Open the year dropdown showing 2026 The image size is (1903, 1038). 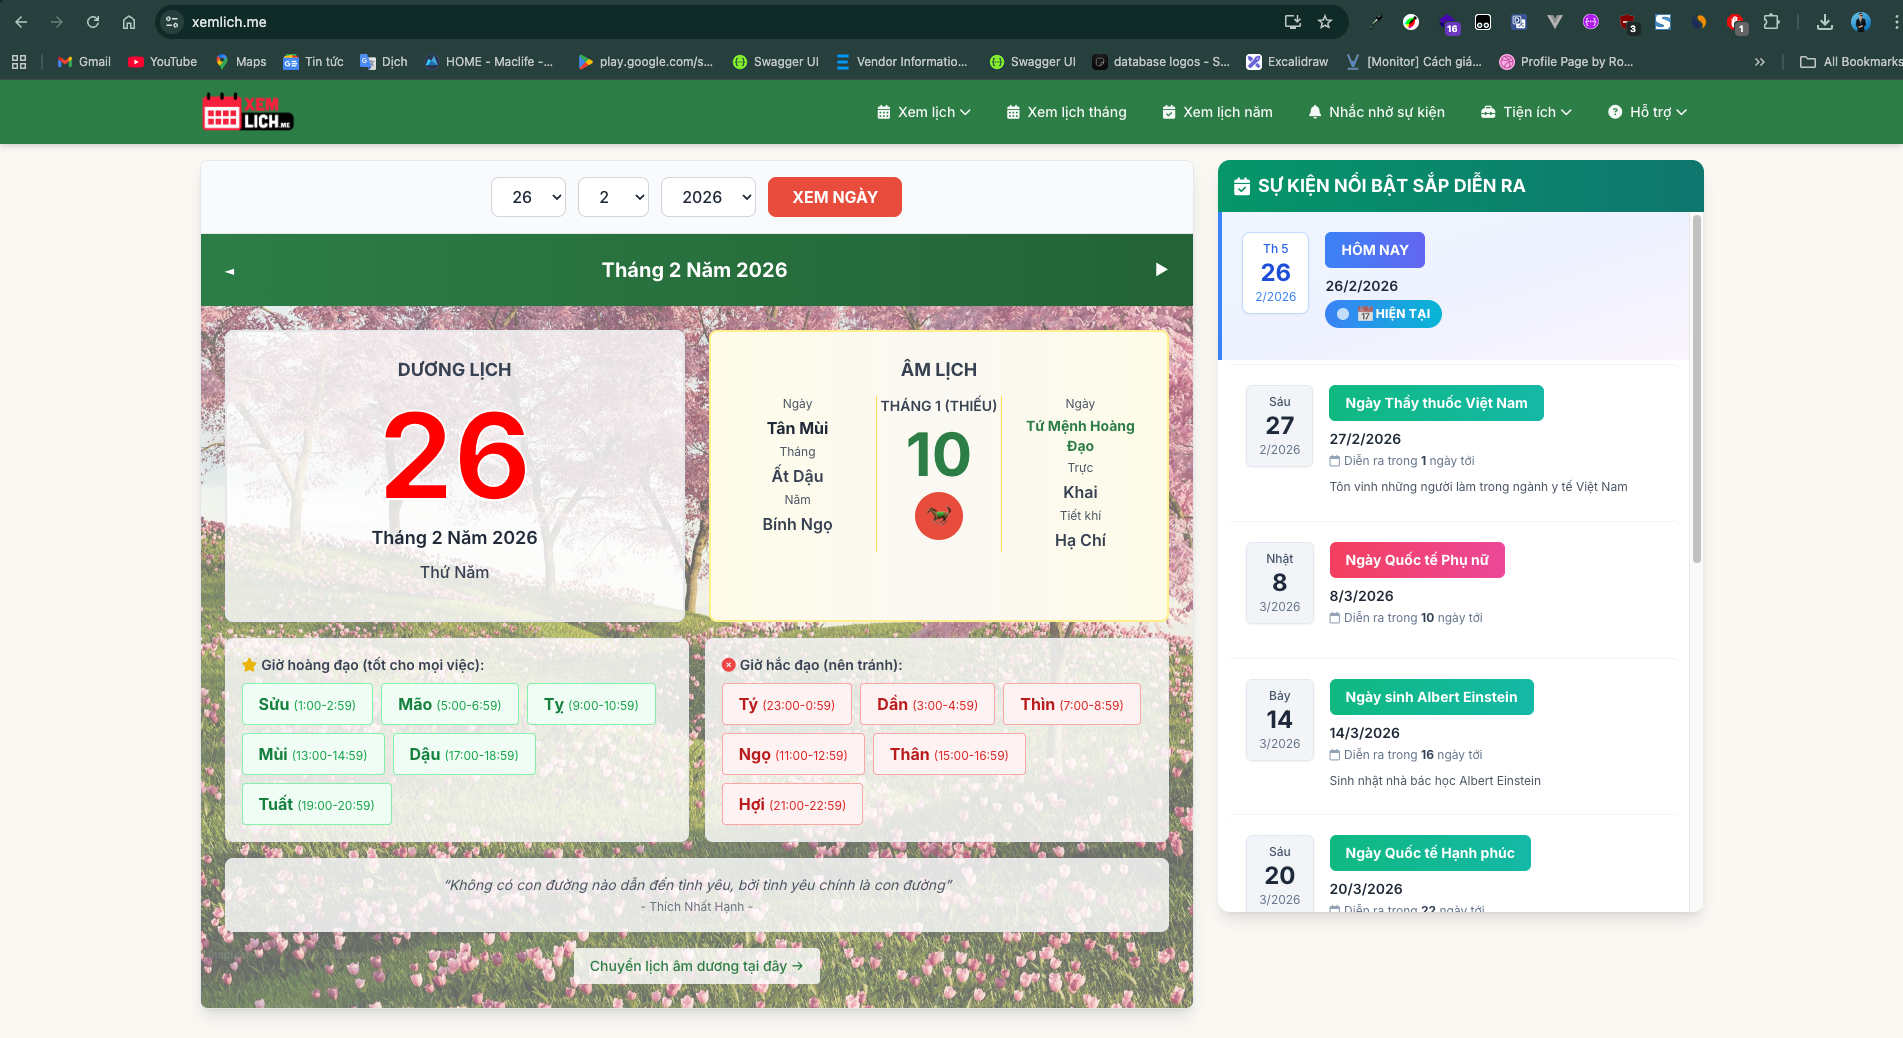[708, 197]
